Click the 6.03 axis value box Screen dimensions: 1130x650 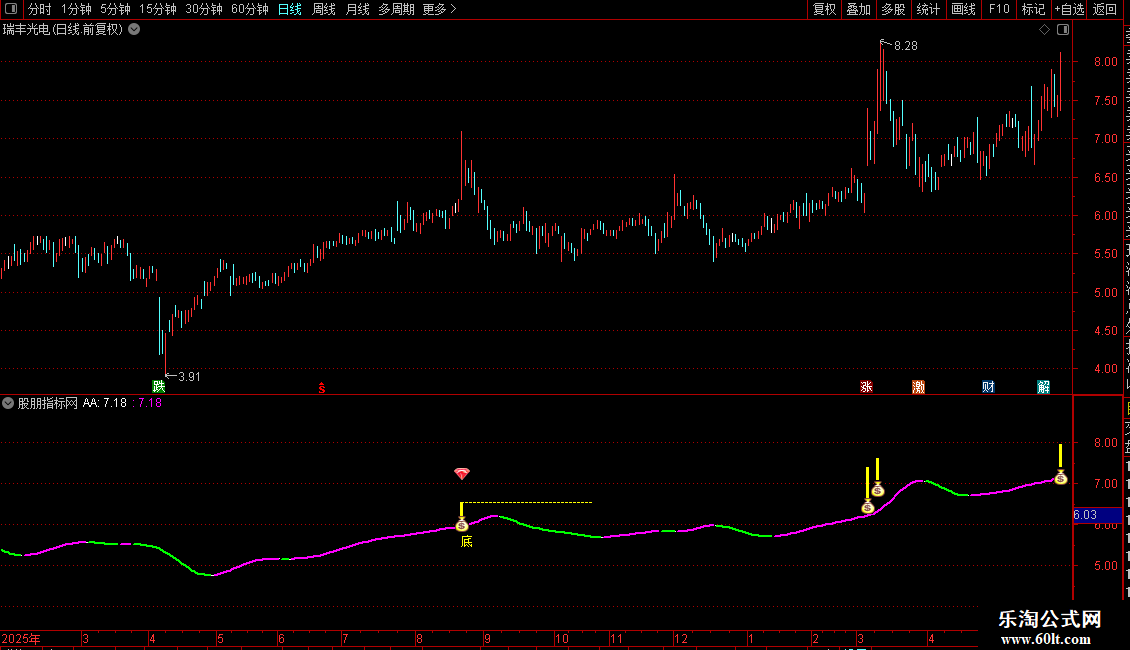(1097, 515)
